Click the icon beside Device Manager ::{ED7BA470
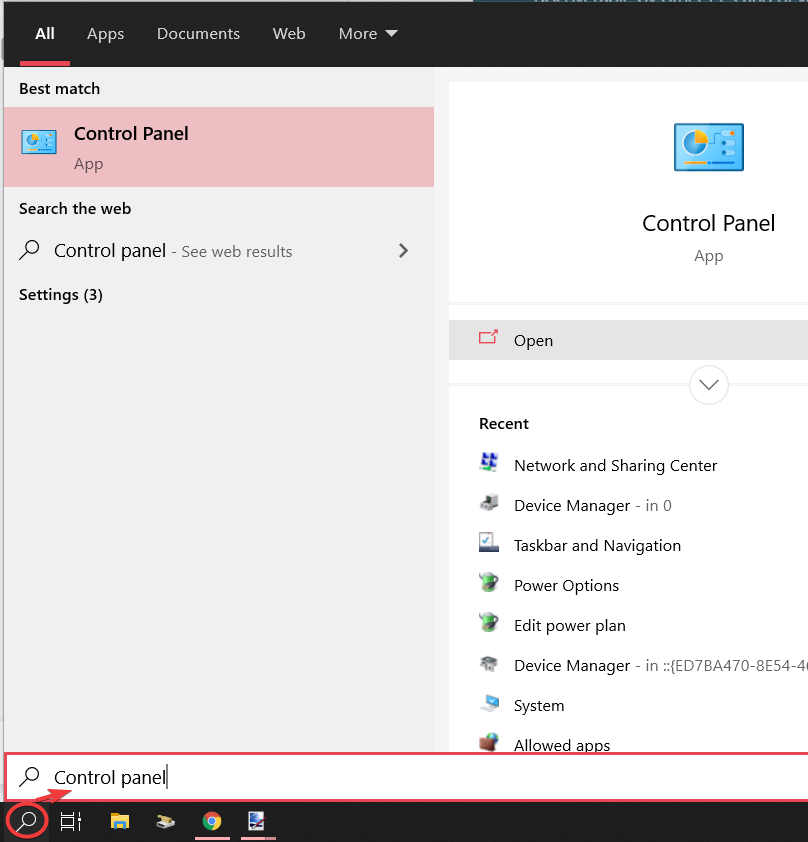 489,663
